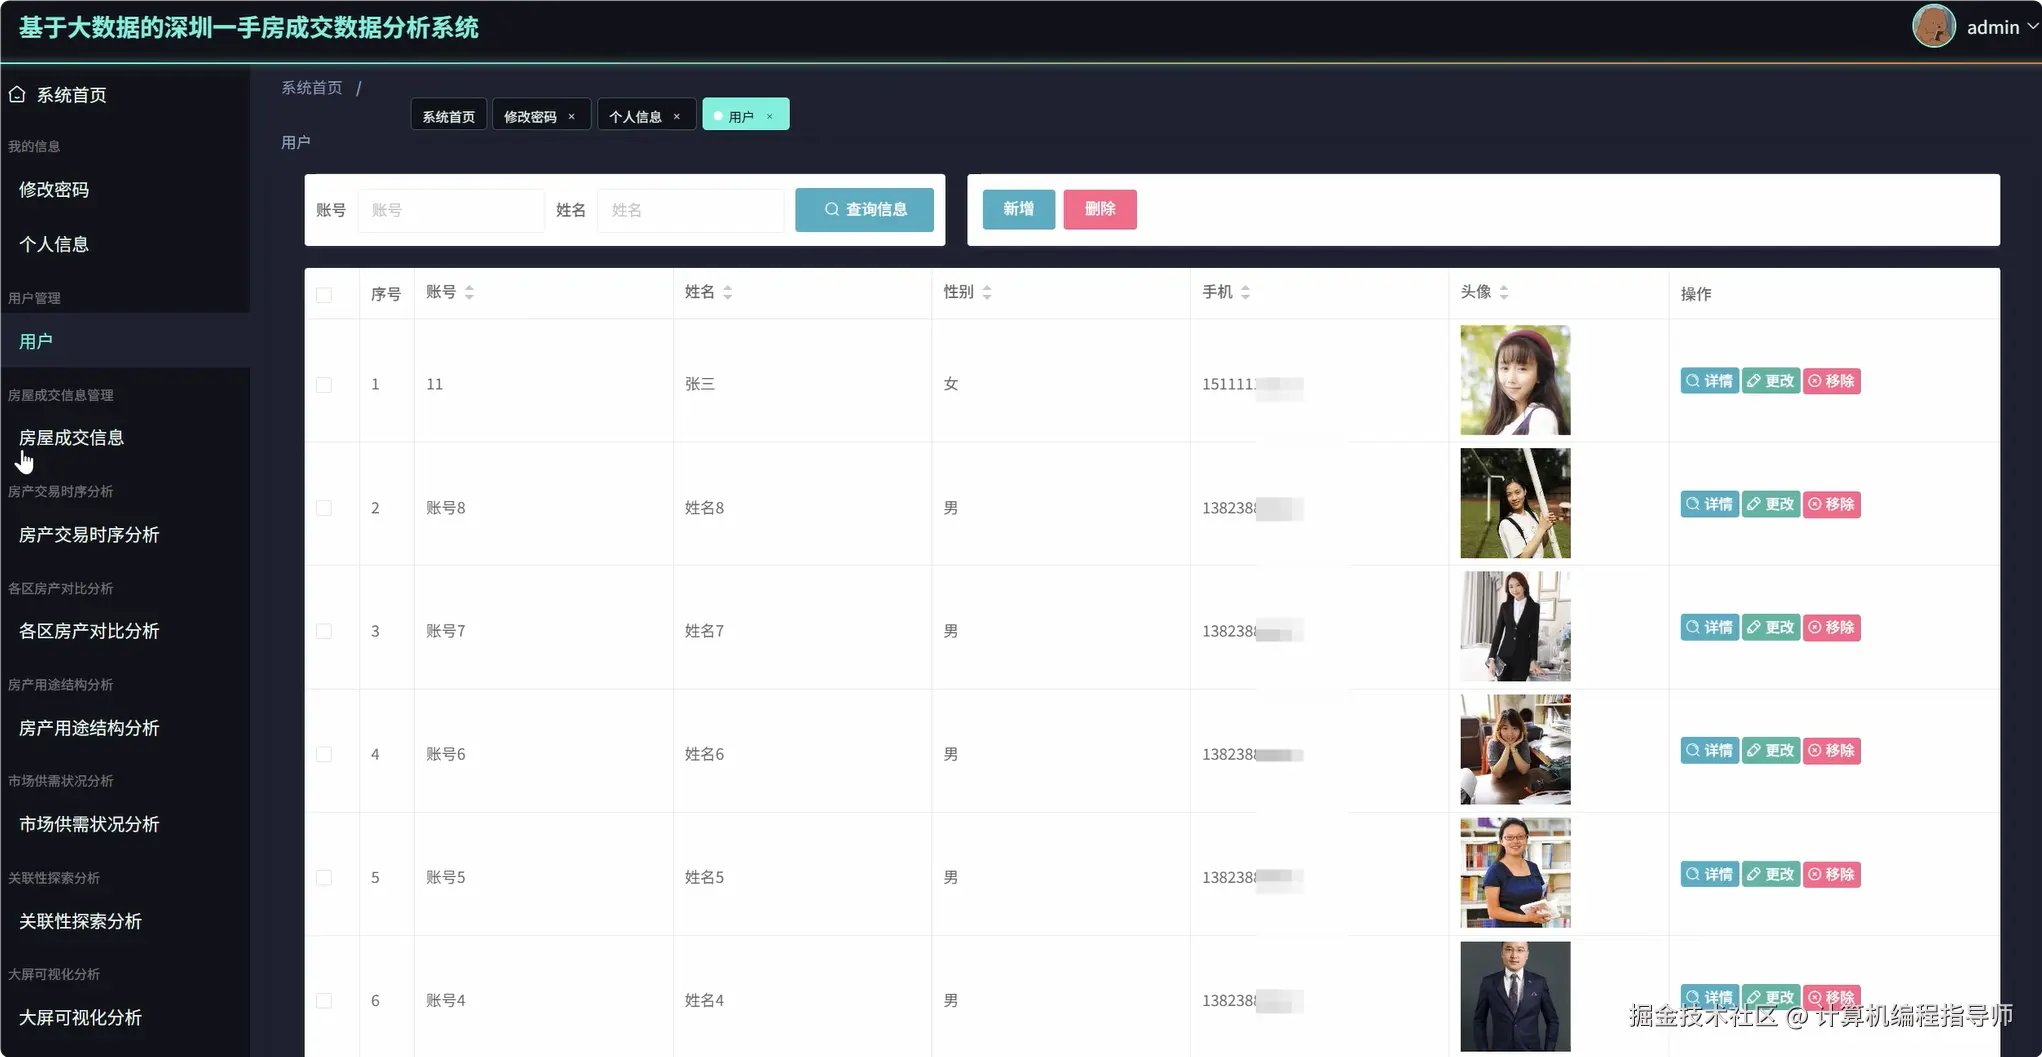Close the 个人信息 tab
Viewport: 2042px width, 1057px height.
coord(677,117)
